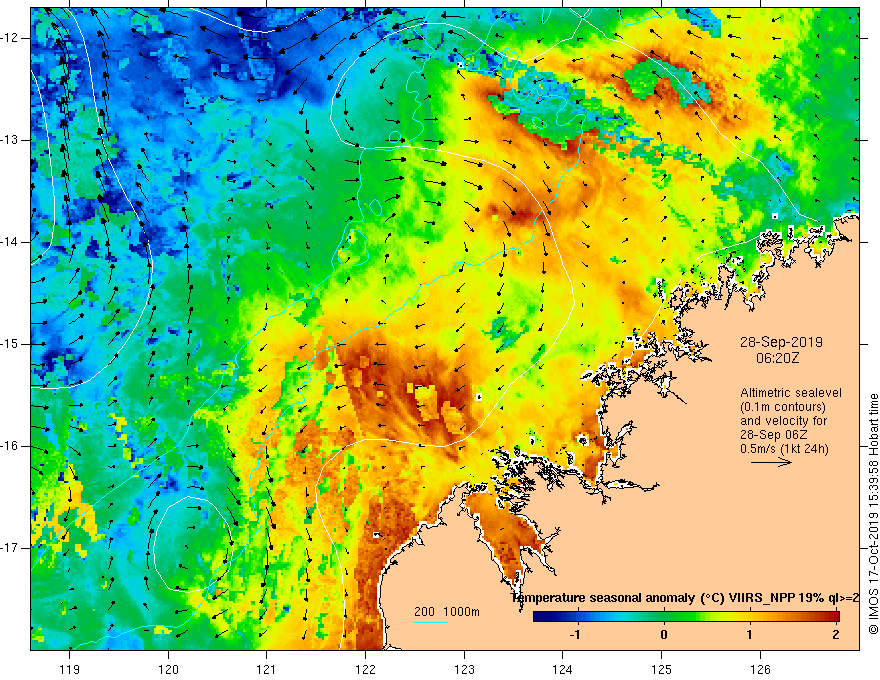Click longitude axis label 122
This screenshot has width=880, height=680.
pyautogui.click(x=365, y=669)
